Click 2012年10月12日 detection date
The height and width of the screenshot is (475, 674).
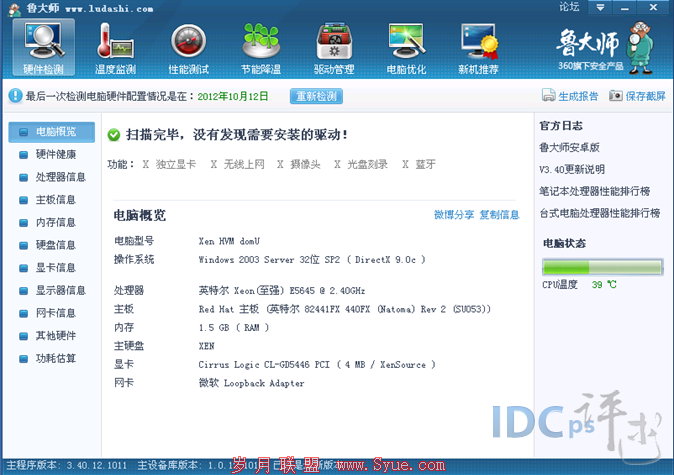coord(233,96)
